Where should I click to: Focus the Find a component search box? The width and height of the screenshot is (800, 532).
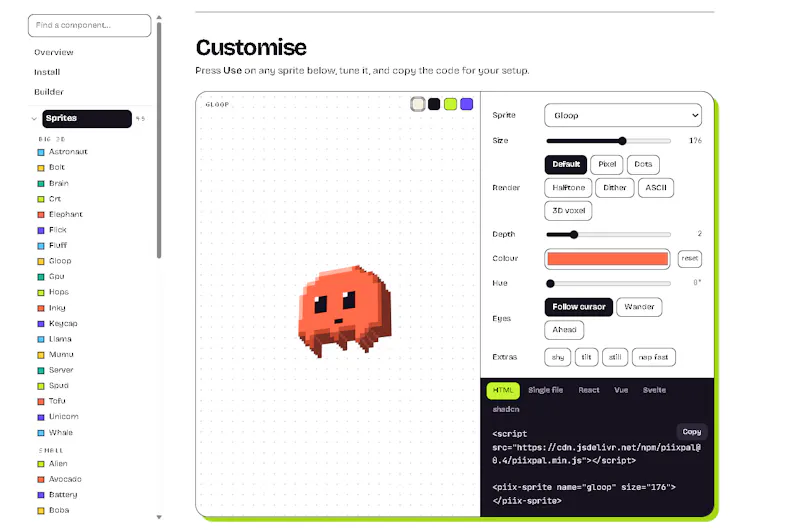tap(90, 26)
